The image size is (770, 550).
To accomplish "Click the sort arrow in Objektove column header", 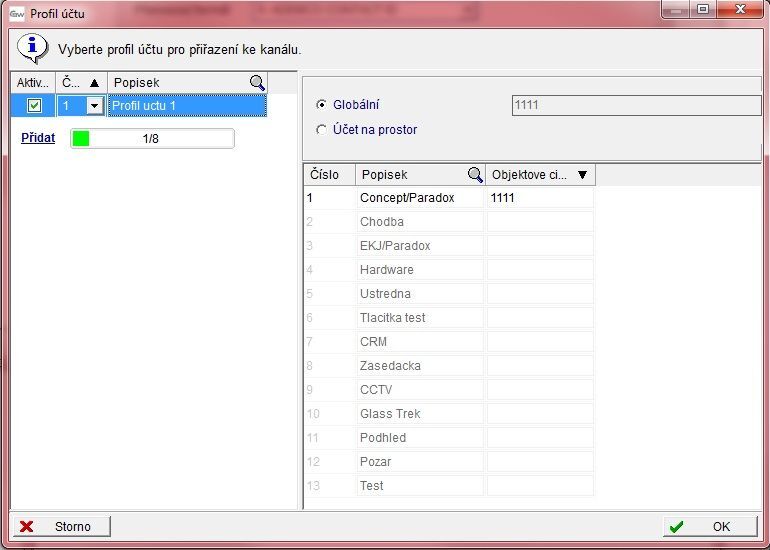I will [583, 175].
